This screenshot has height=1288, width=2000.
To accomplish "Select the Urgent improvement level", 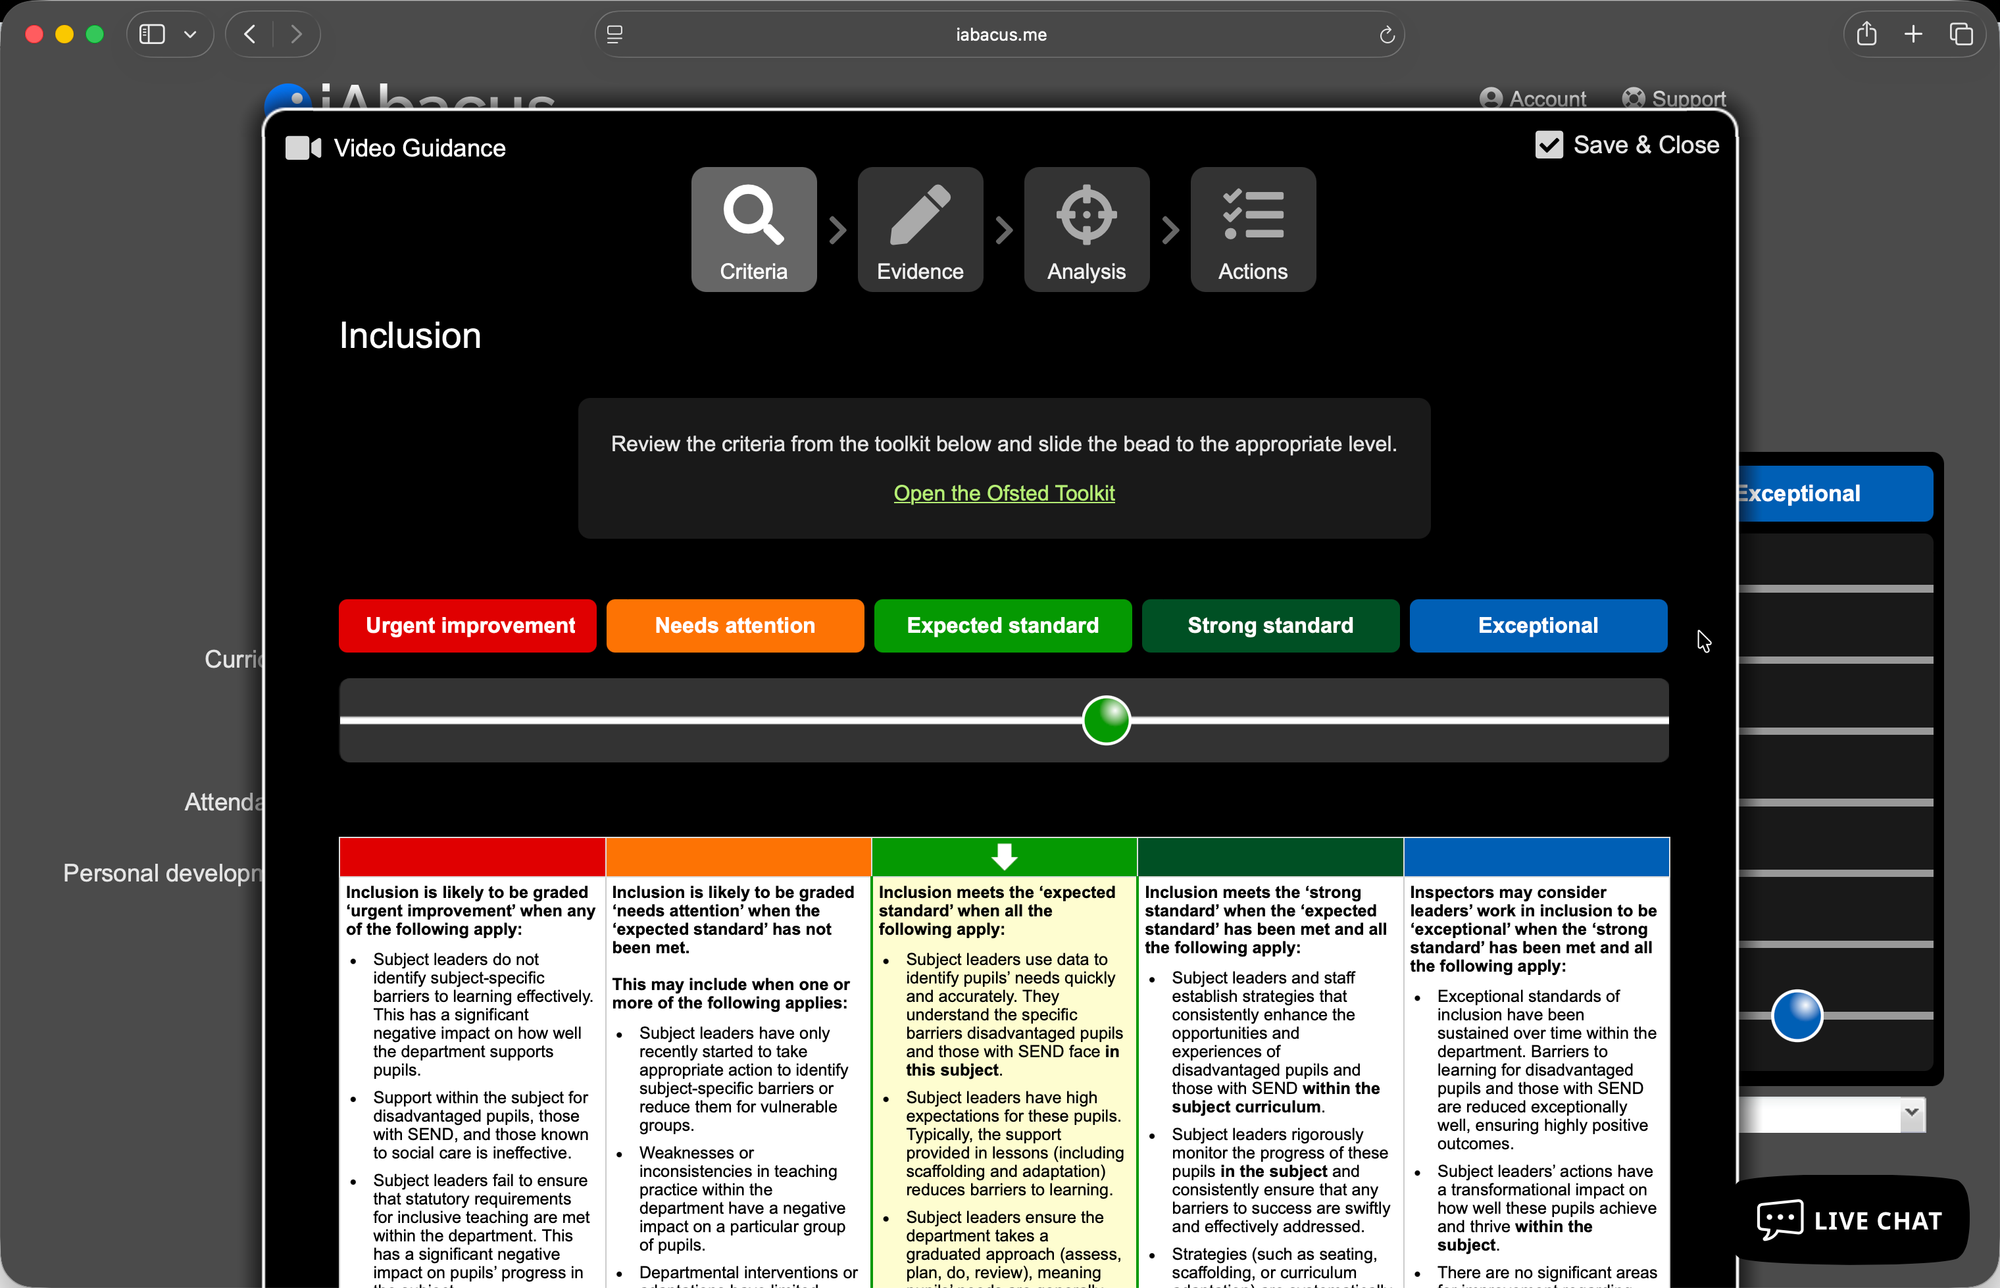I will (x=468, y=626).
